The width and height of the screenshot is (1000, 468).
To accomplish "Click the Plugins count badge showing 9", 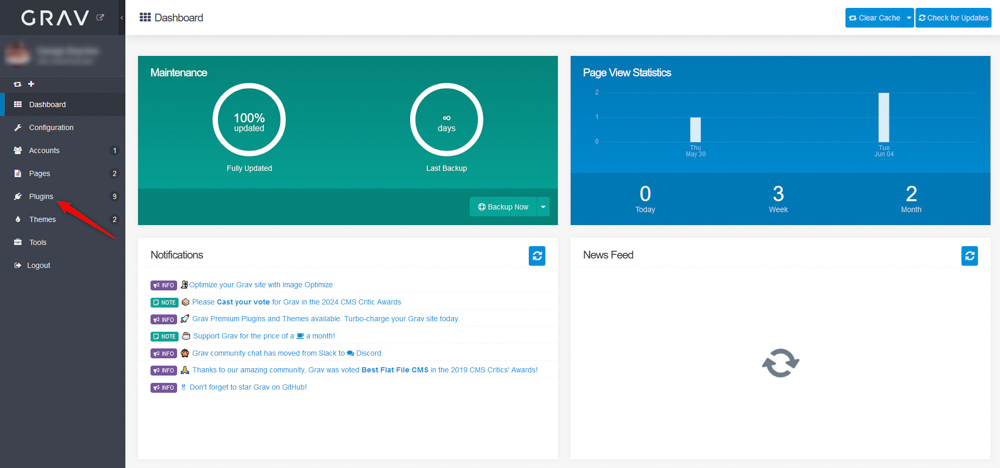I will (115, 196).
